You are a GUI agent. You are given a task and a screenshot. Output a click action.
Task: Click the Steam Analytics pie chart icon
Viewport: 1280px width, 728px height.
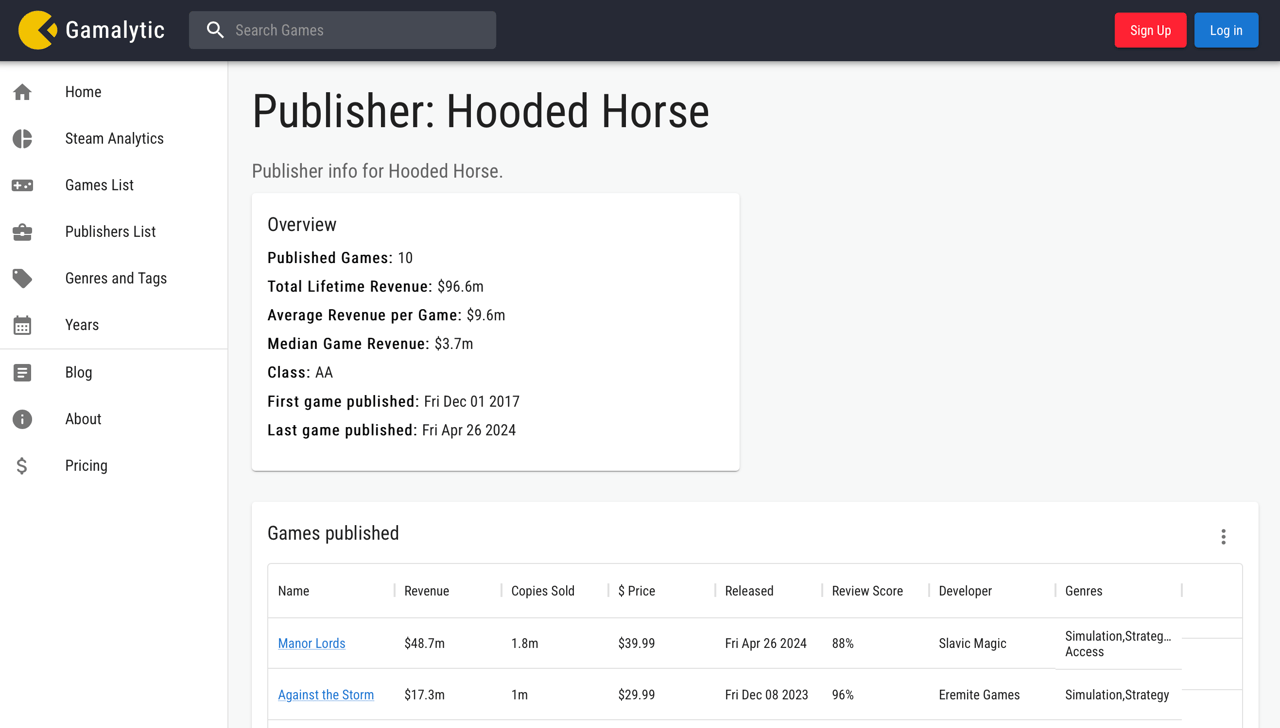pos(22,139)
